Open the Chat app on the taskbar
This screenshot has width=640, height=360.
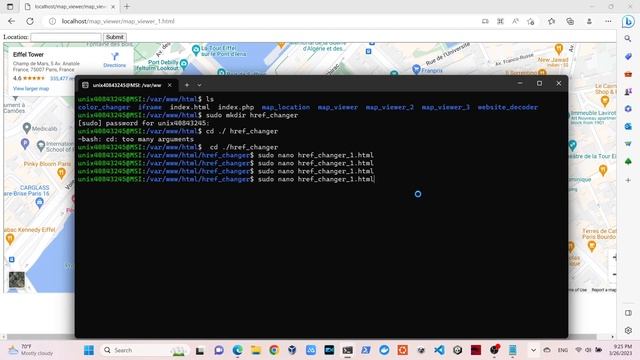(x=219, y=350)
